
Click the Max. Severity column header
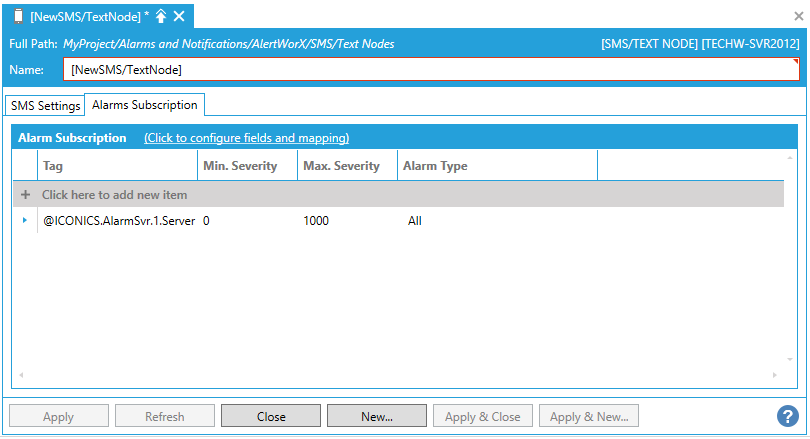tap(347, 166)
